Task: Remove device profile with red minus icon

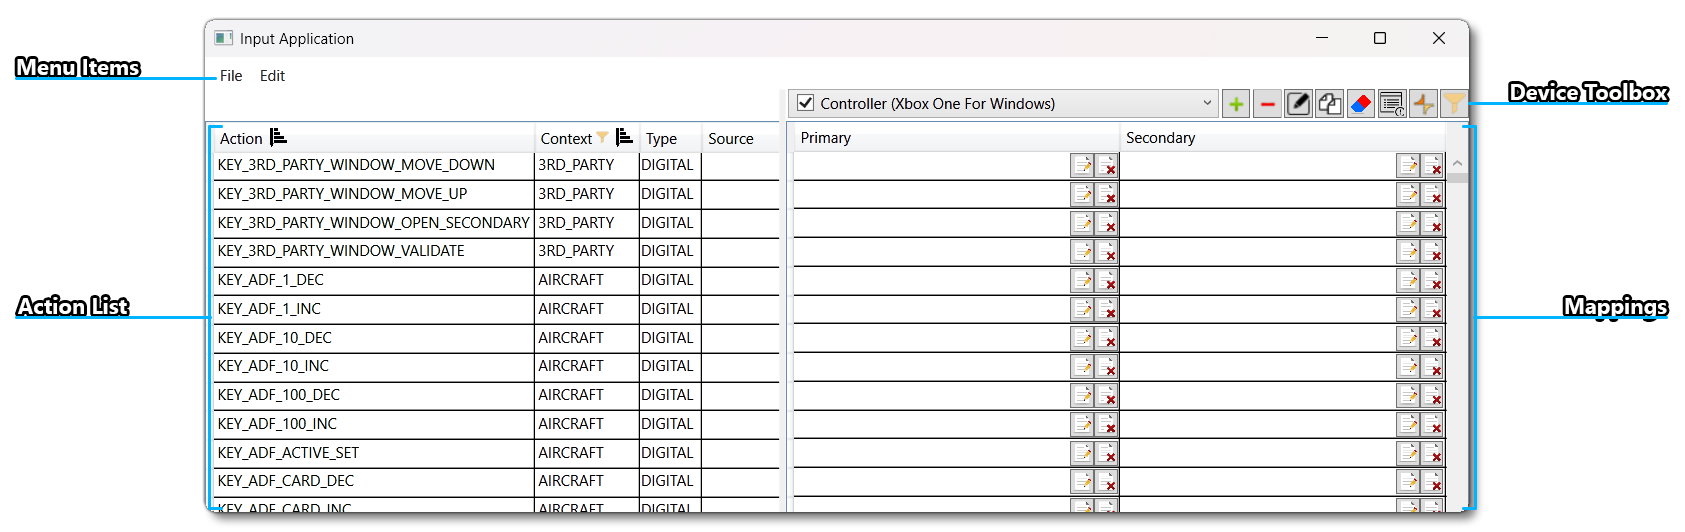Action: coord(1267,104)
